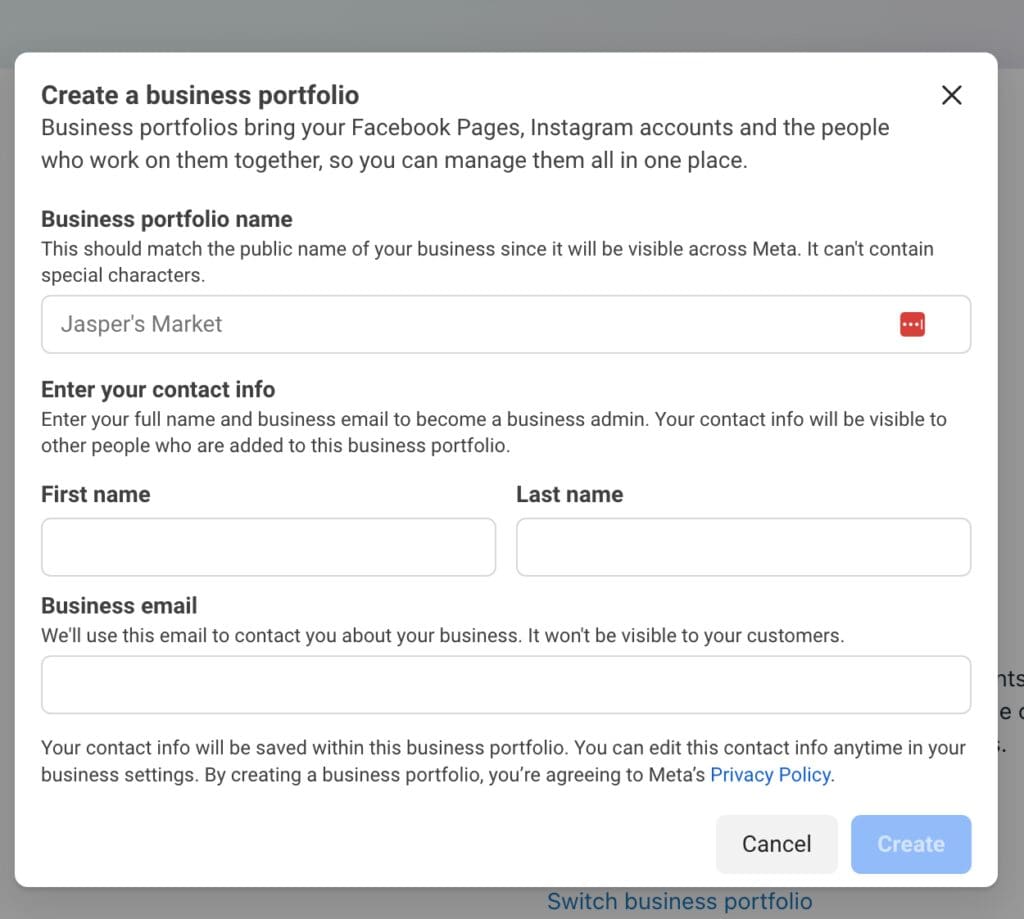Click the 'First name' label text
This screenshot has height=919, width=1024.
point(96,494)
